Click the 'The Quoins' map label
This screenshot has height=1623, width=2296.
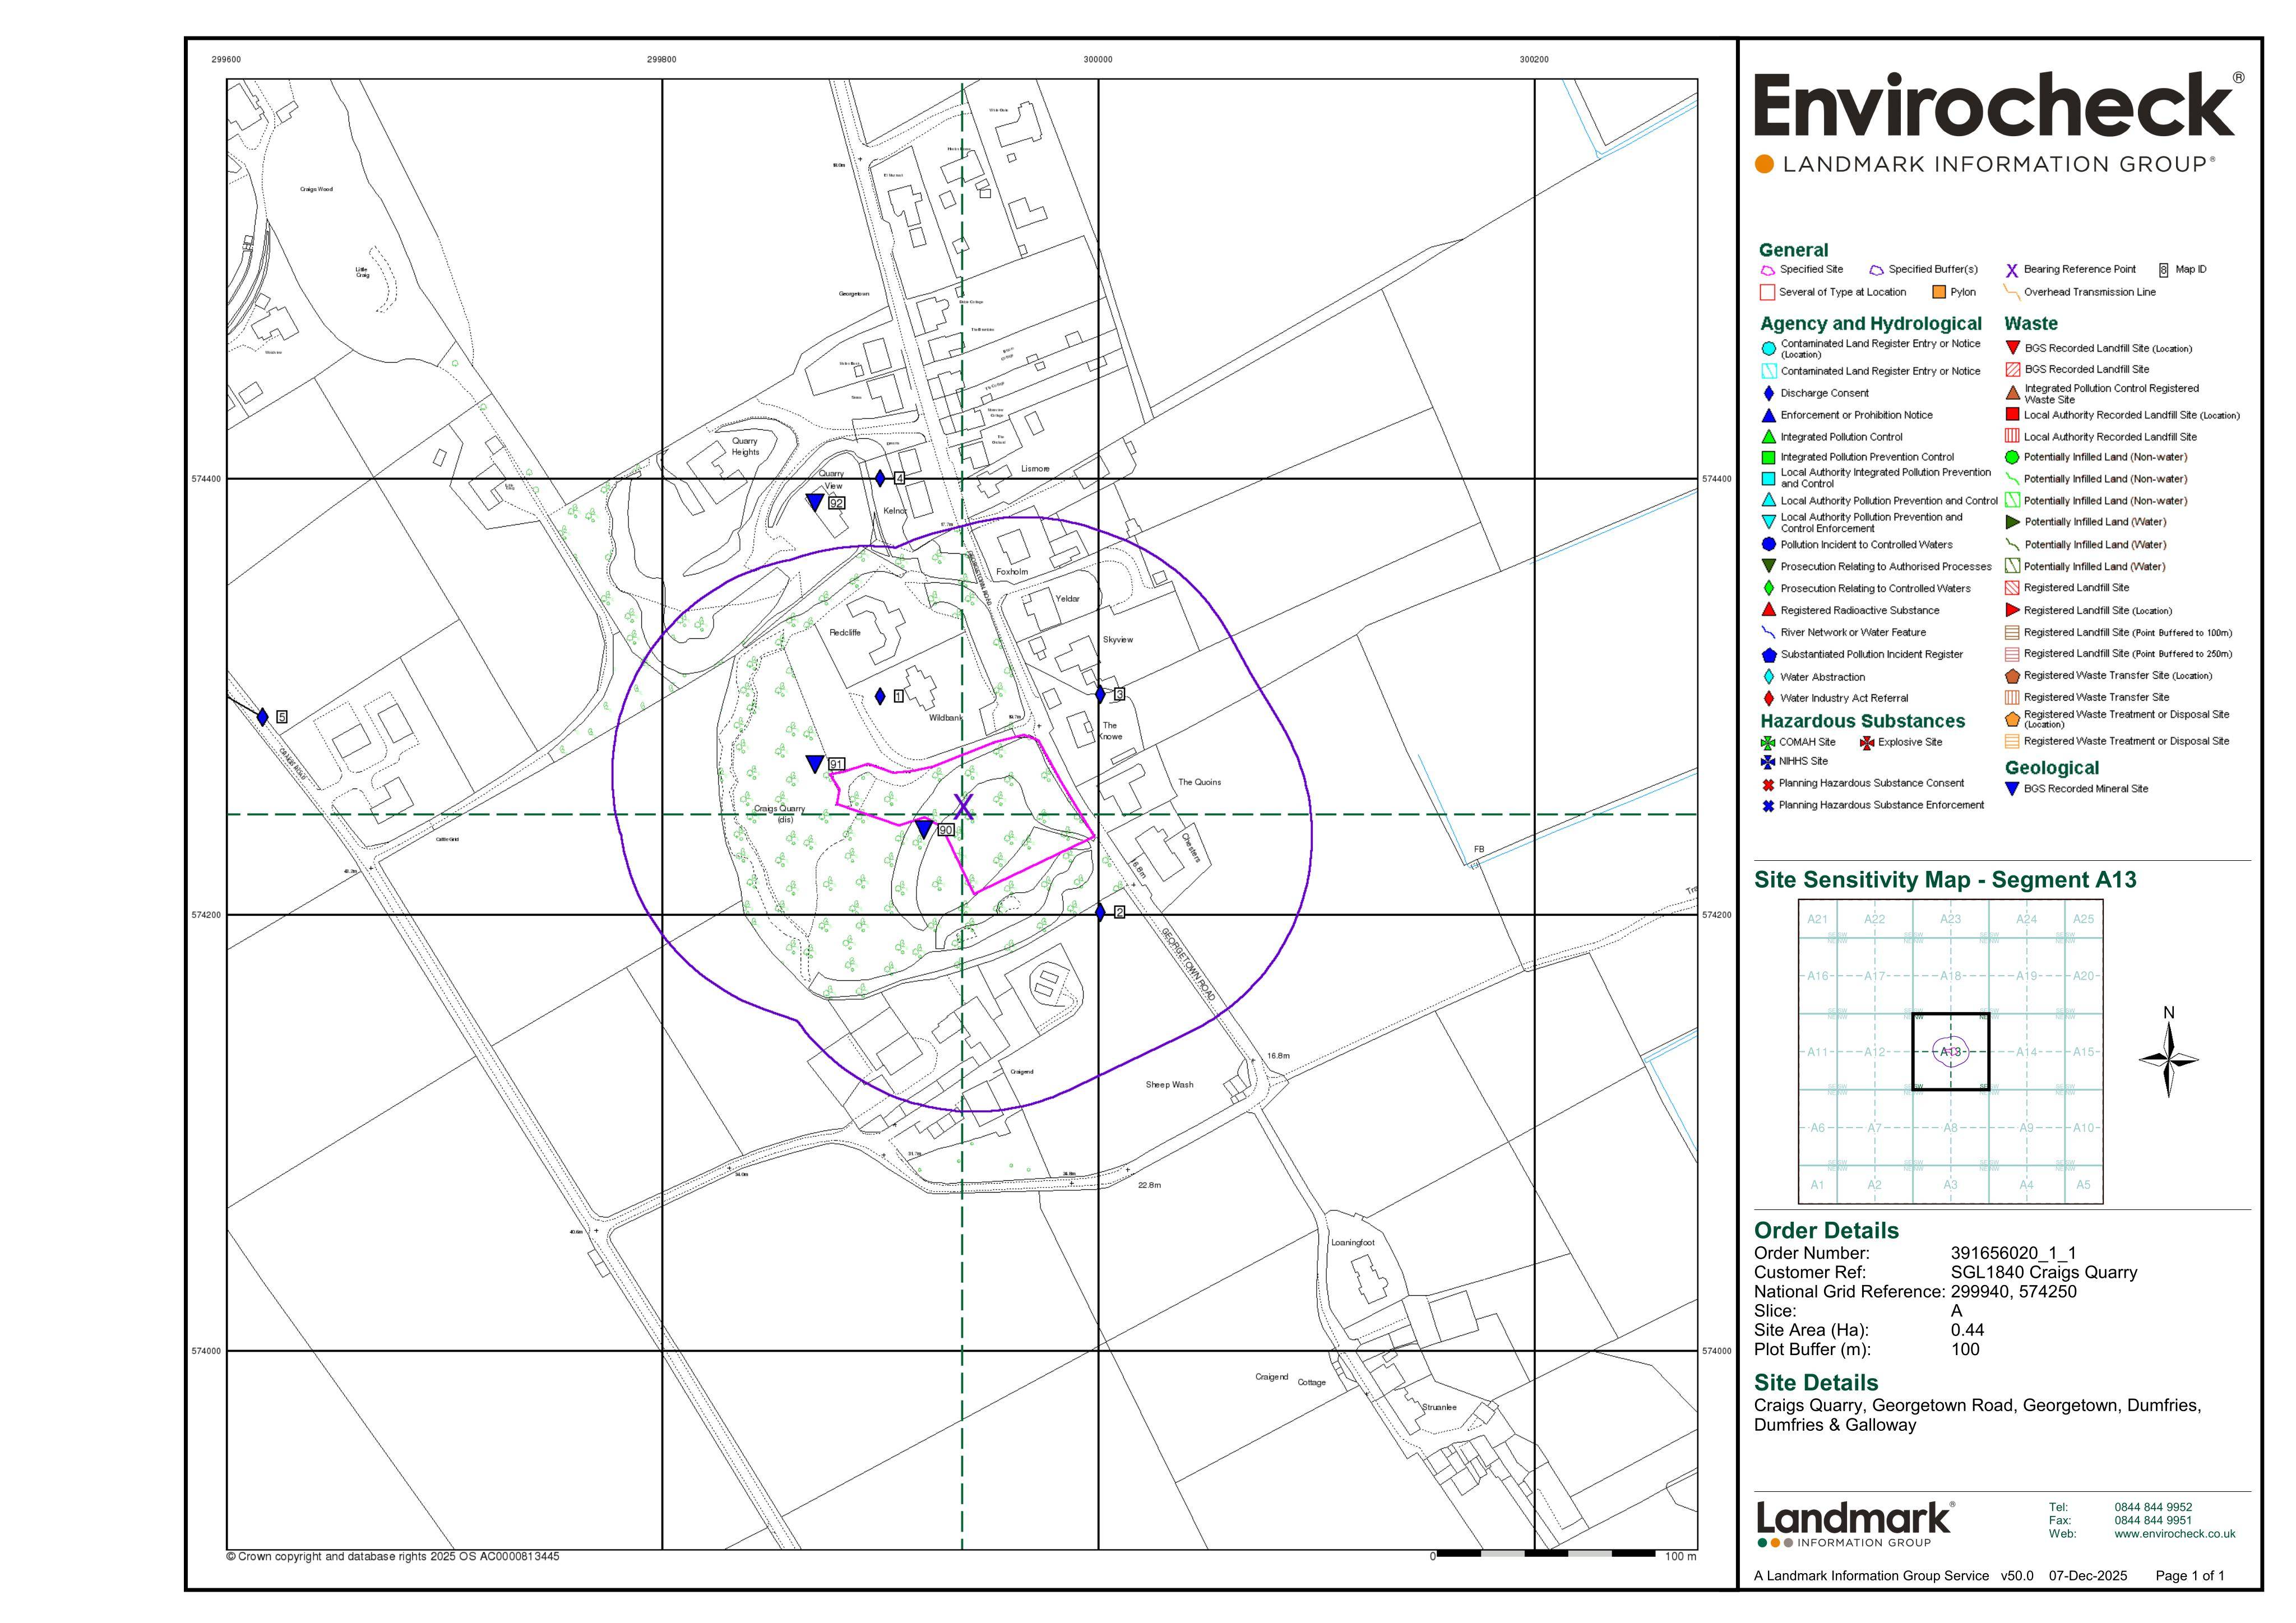1199,782
